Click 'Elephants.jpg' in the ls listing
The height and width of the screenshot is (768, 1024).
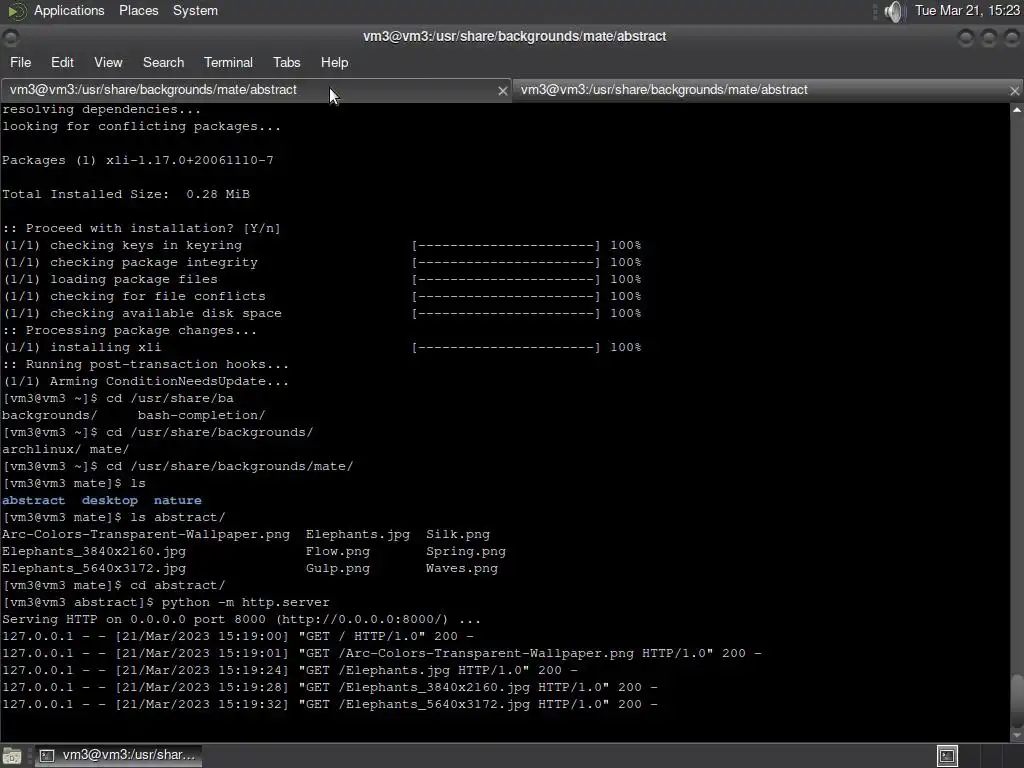click(357, 534)
